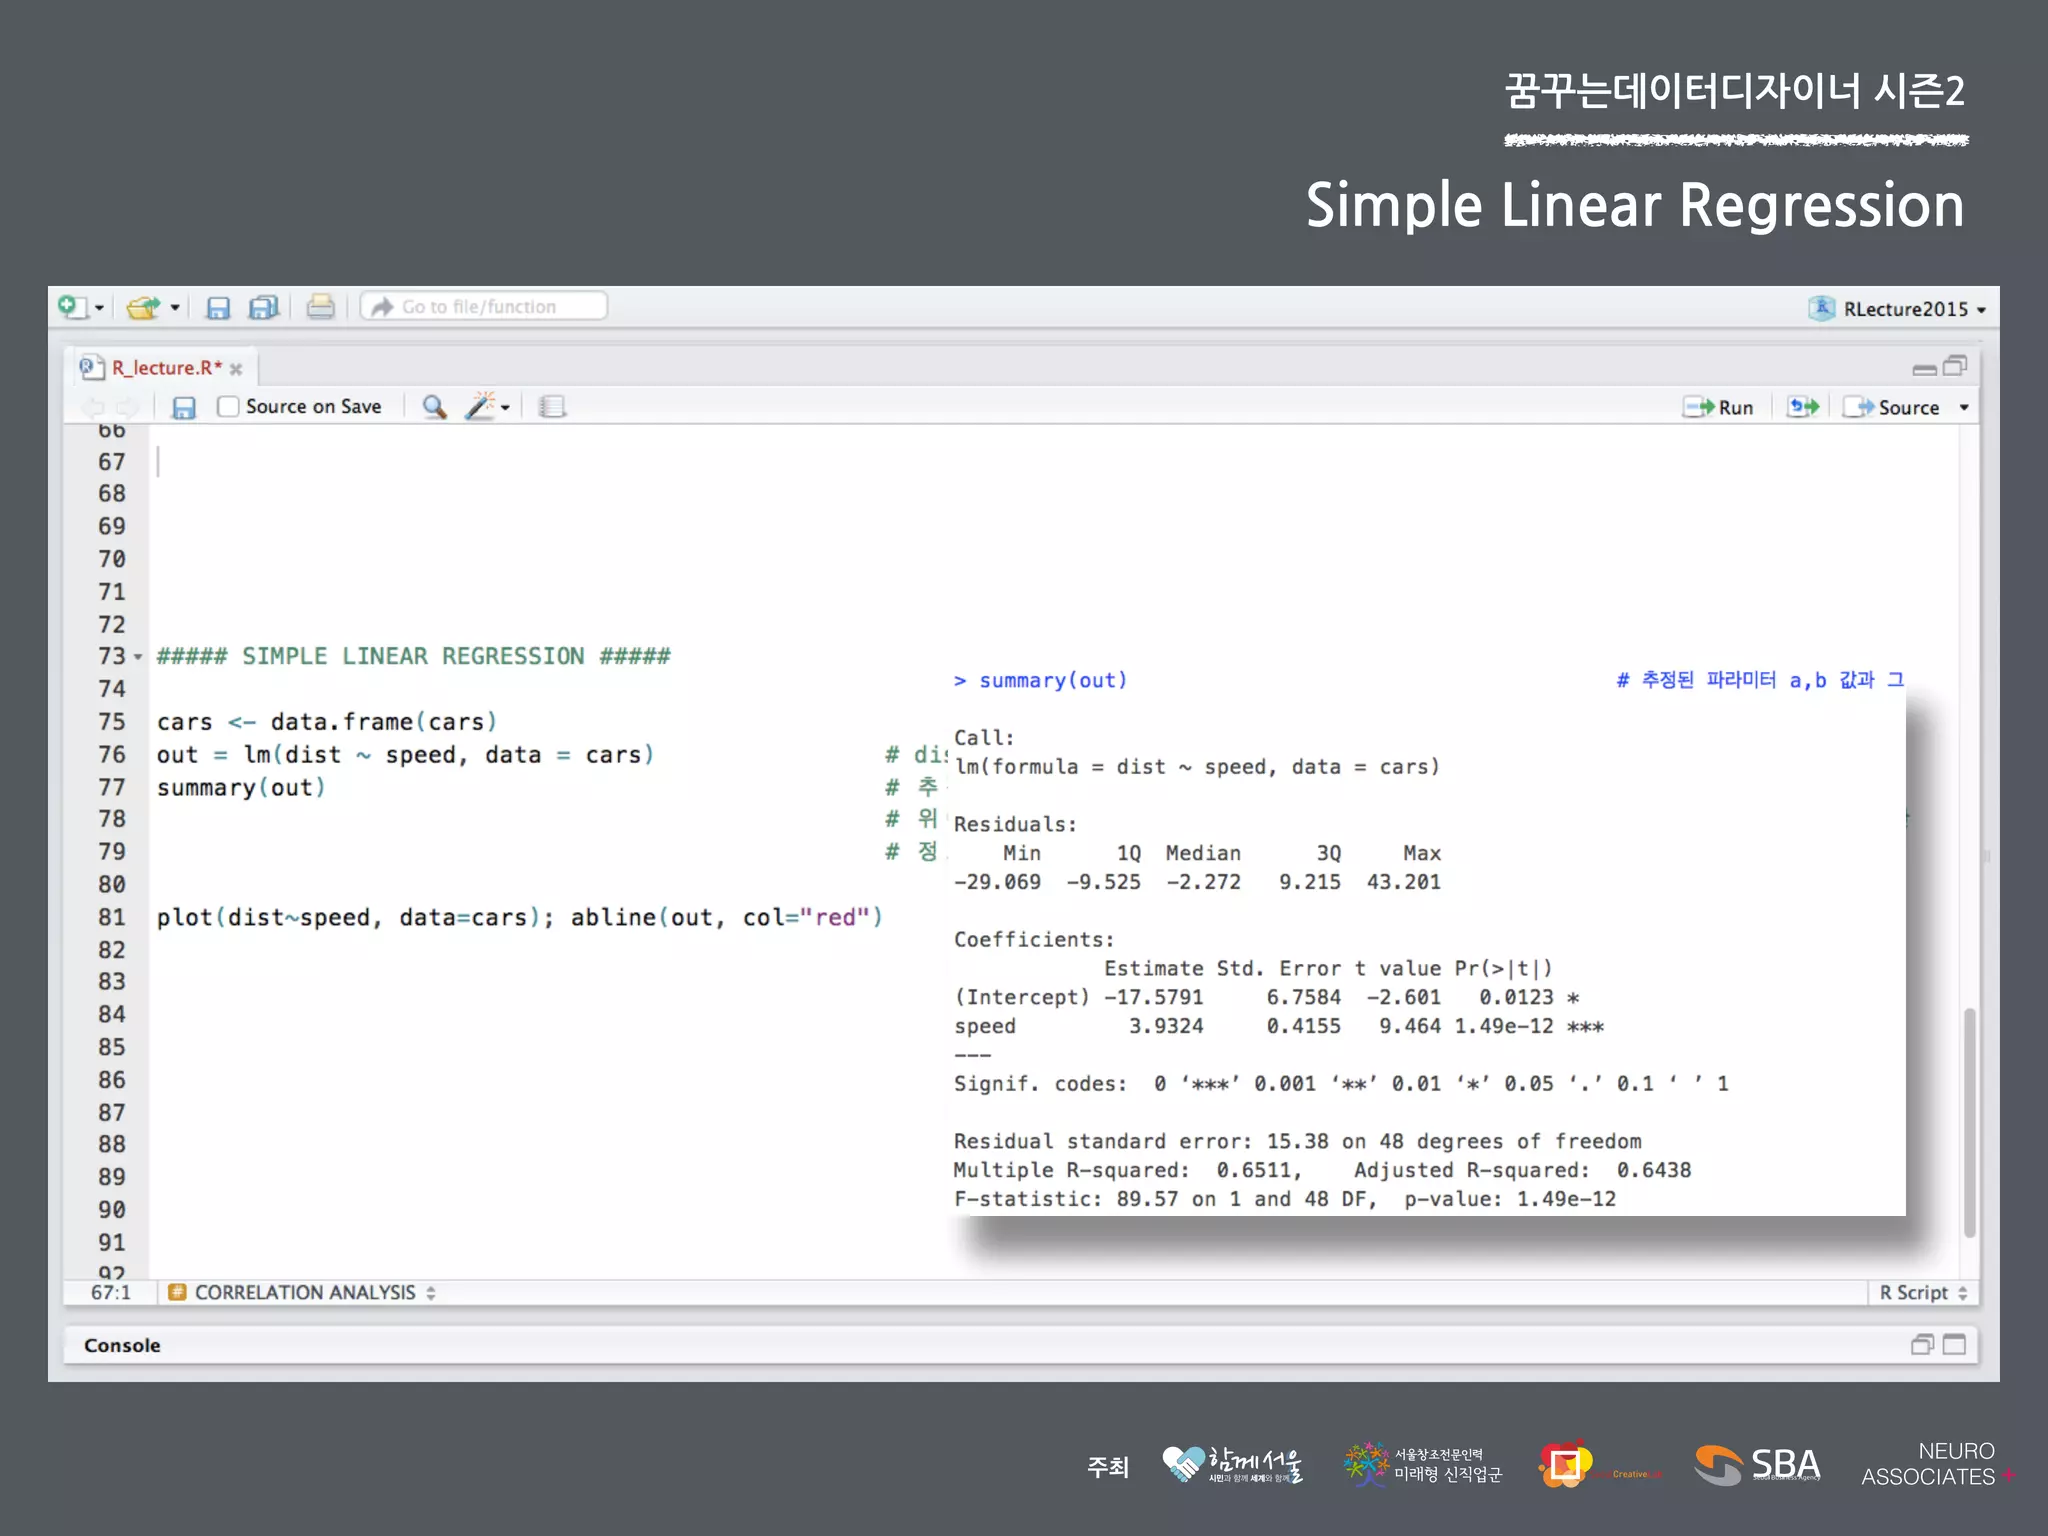Click the New File icon
Screen dimensions: 2048x1536
coord(72,307)
